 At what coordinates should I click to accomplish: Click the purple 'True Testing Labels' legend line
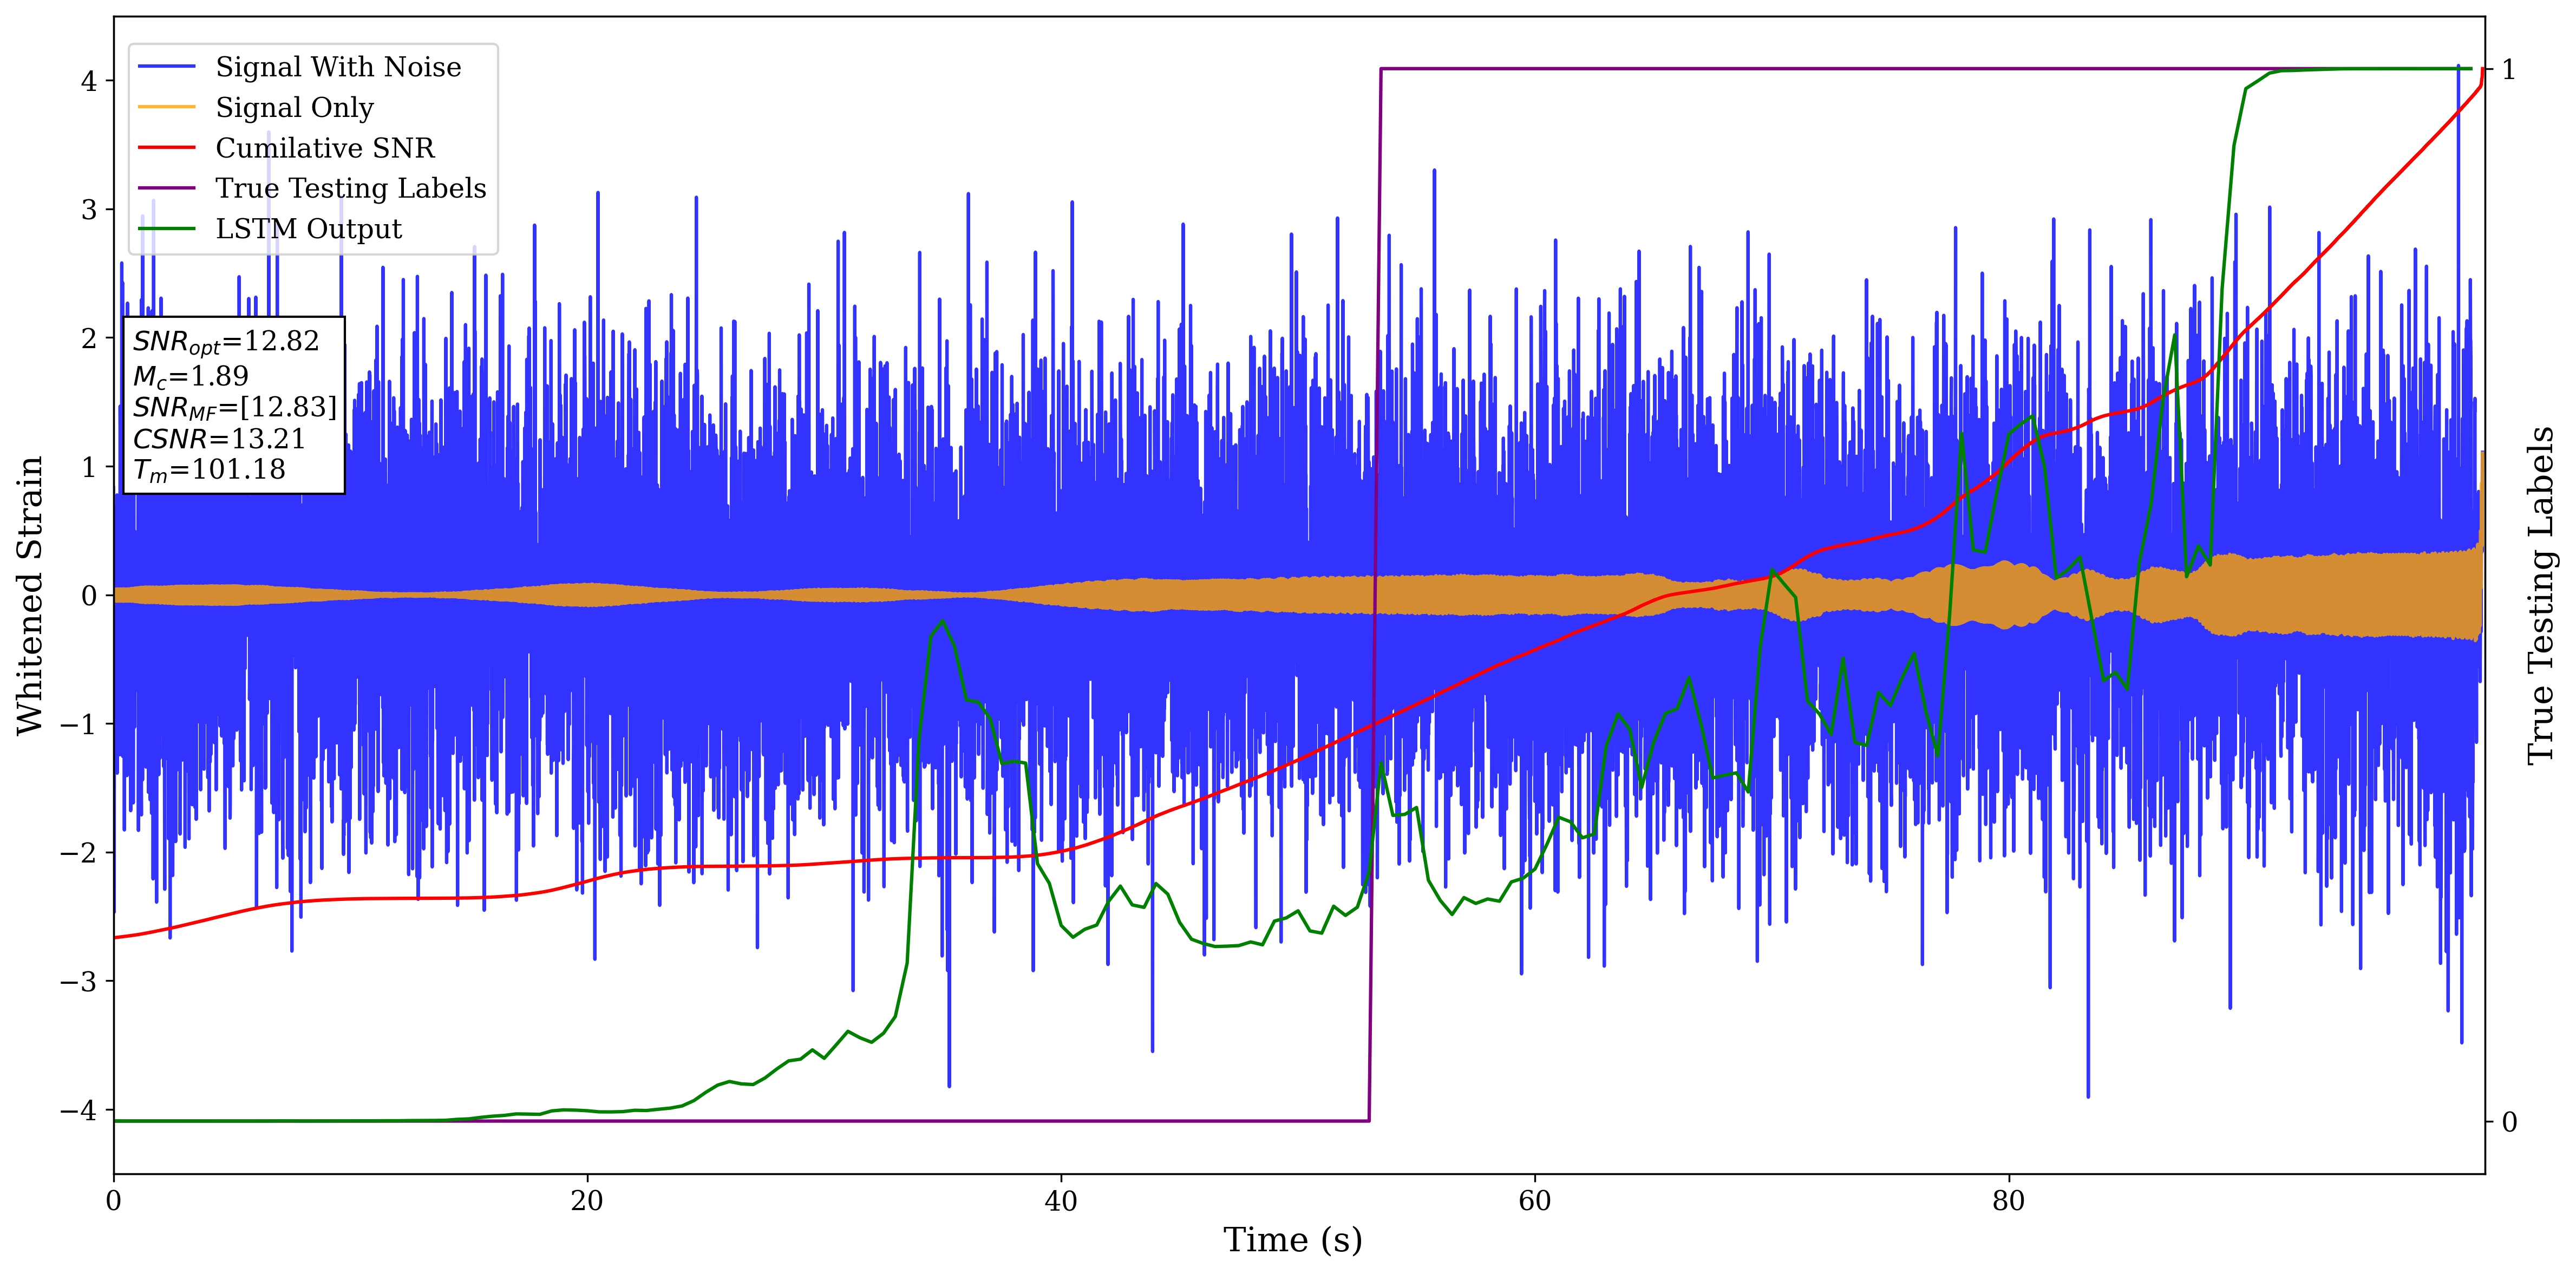[x=166, y=188]
